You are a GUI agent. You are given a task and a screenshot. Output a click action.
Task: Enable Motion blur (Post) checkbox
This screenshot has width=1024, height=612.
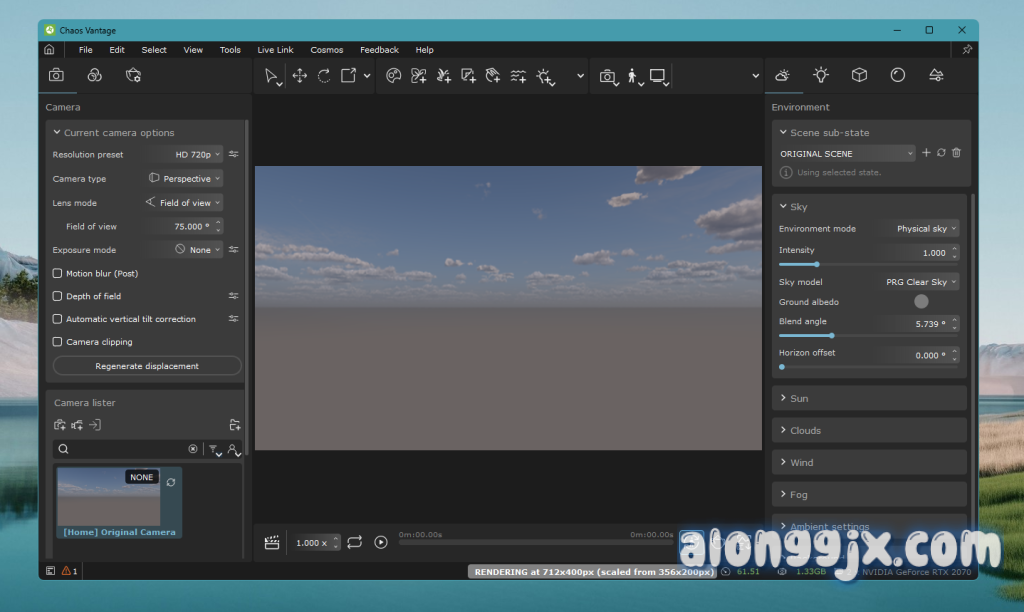click(58, 273)
